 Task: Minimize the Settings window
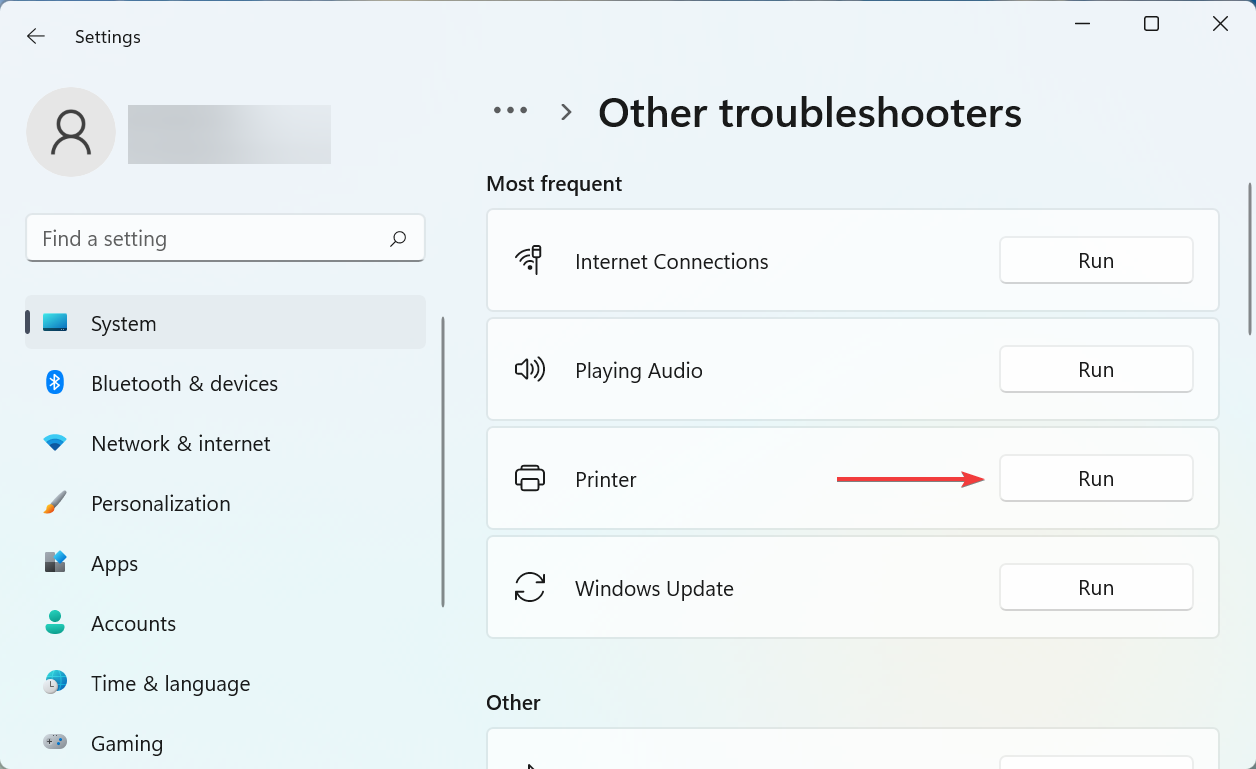coord(1082,24)
